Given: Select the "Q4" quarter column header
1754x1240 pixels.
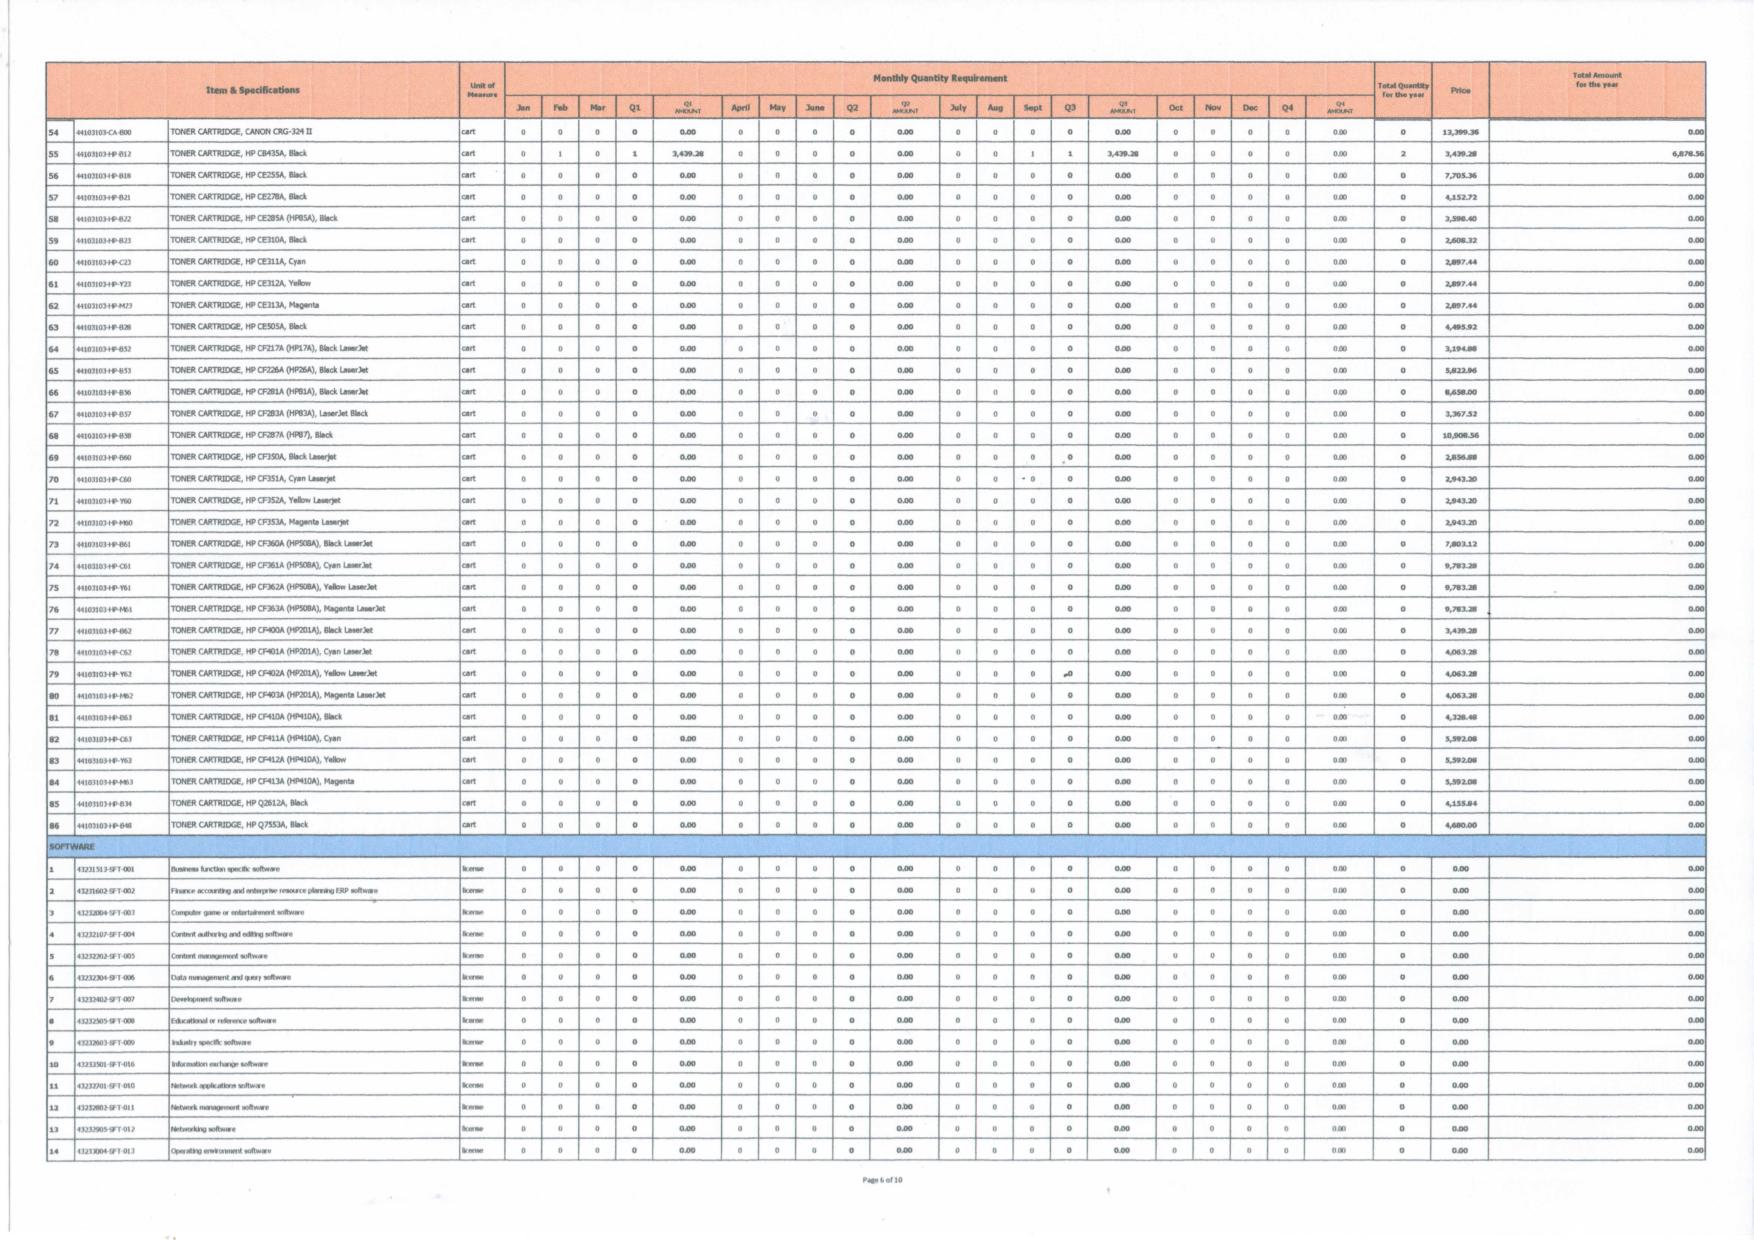Looking at the screenshot, I should (x=1287, y=107).
